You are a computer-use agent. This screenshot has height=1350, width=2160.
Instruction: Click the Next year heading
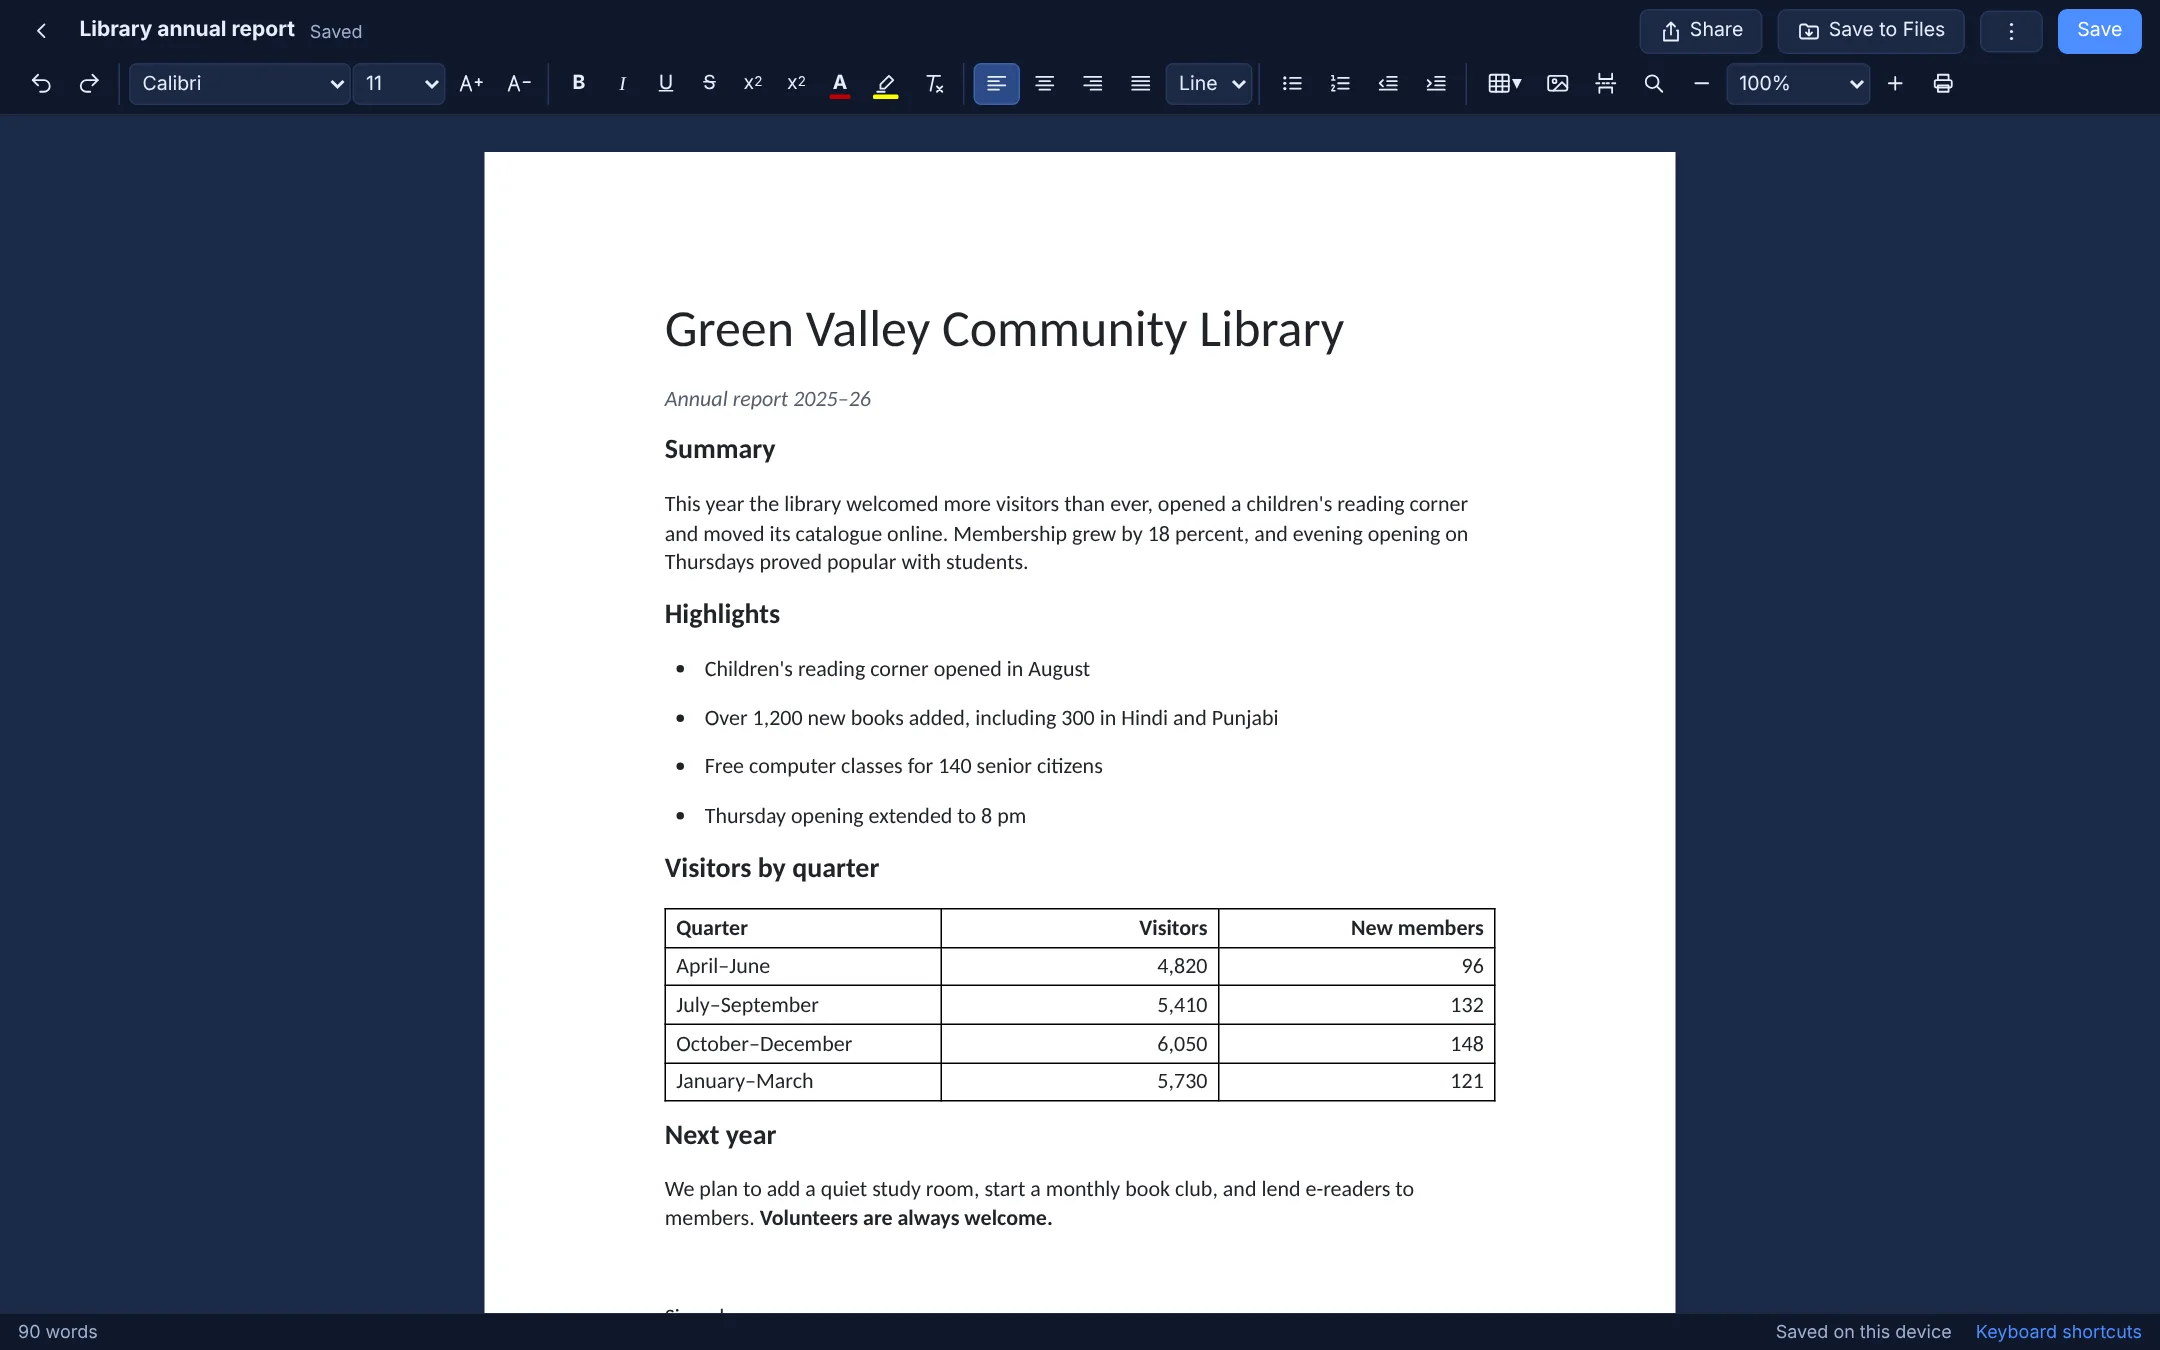[x=720, y=1135]
